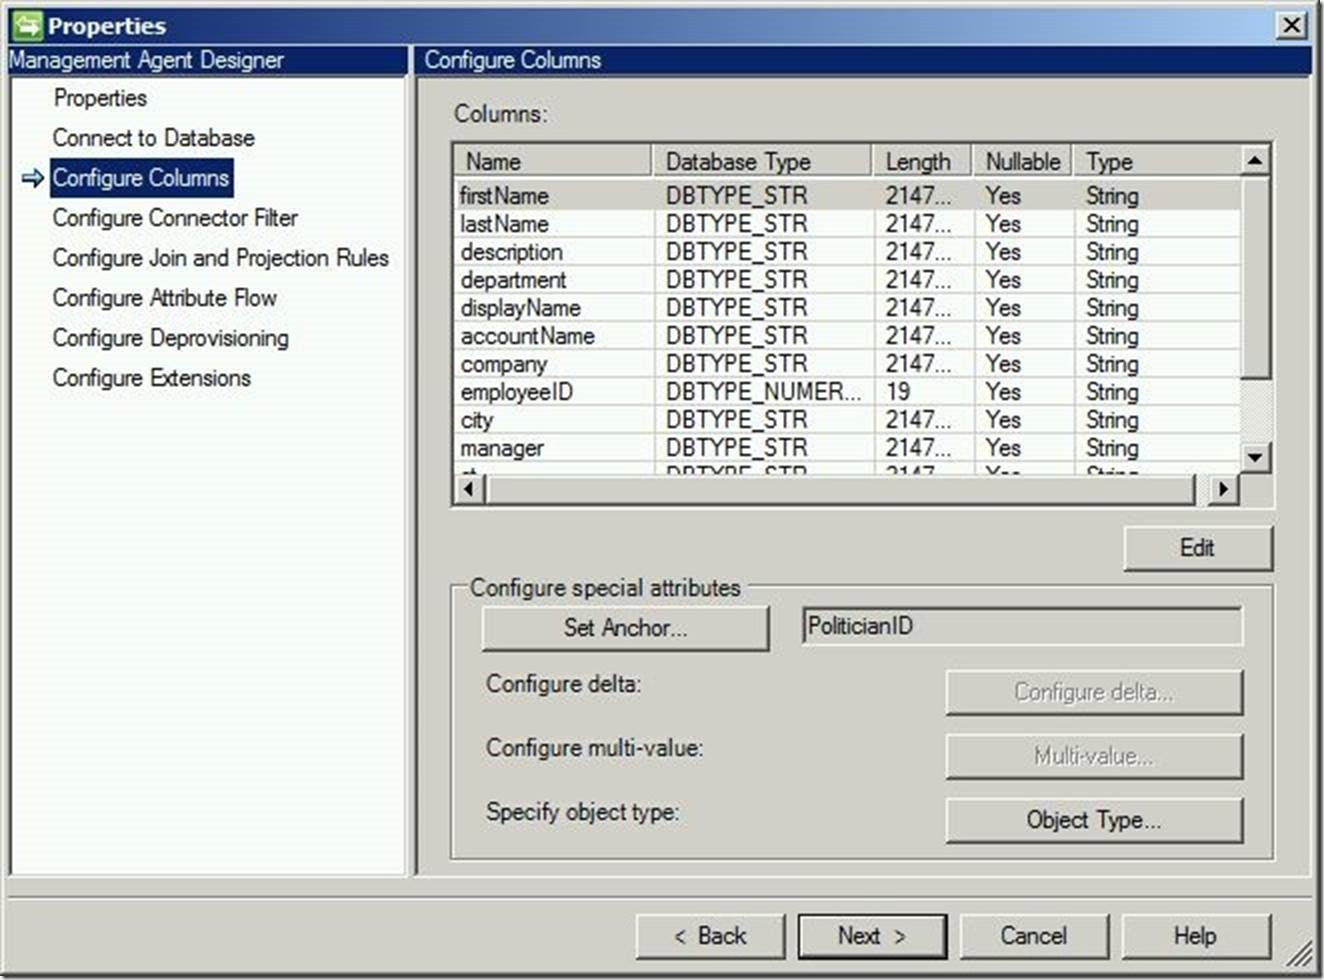Screen dimensions: 1324x980
Task: Select the manager column row
Action: pyautogui.click(x=848, y=447)
